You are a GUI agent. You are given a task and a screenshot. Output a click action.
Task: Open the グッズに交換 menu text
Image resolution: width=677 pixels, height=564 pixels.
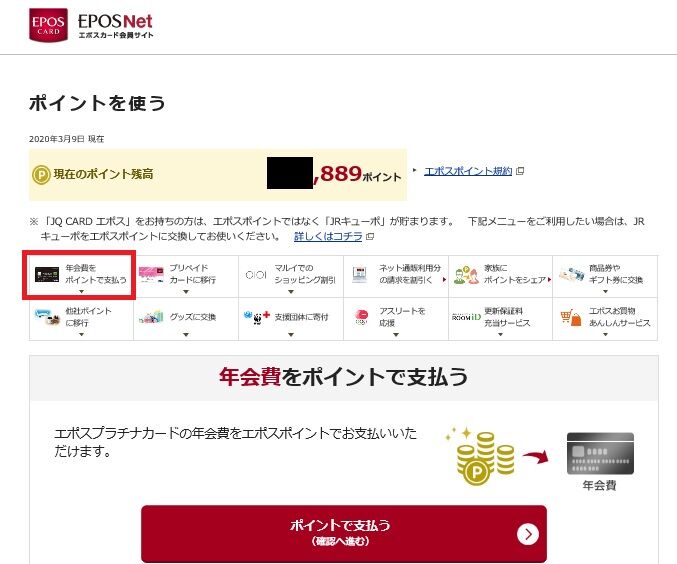(193, 317)
